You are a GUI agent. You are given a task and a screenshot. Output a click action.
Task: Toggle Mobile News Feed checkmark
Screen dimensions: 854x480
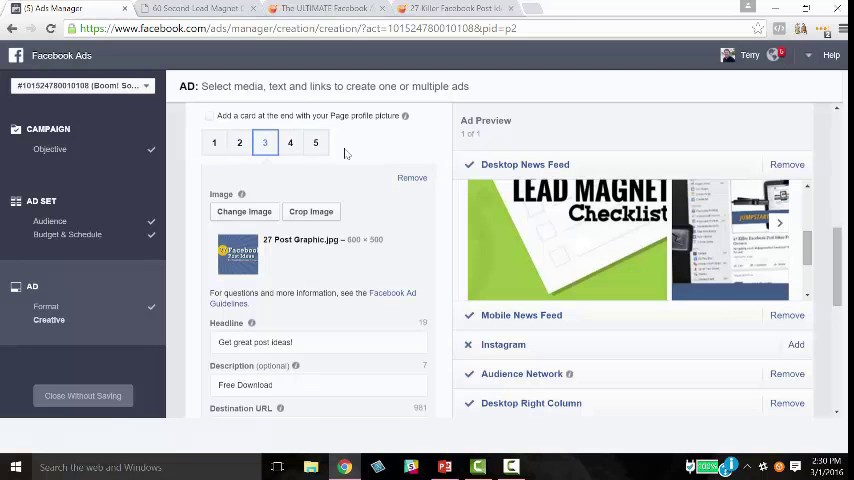(x=469, y=315)
